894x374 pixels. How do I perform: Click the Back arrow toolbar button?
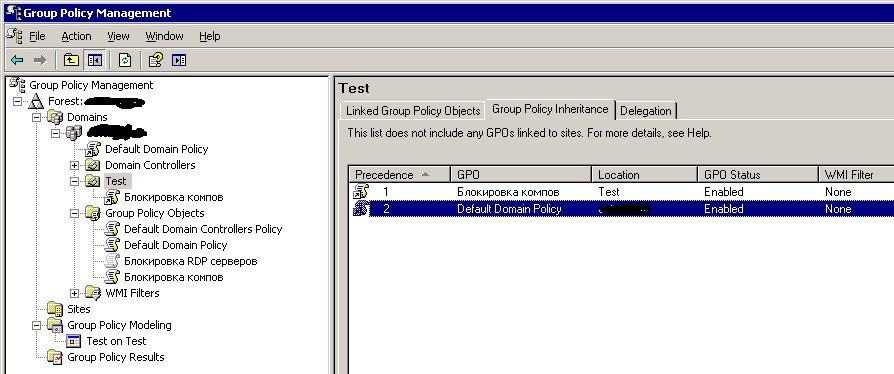coord(17,60)
